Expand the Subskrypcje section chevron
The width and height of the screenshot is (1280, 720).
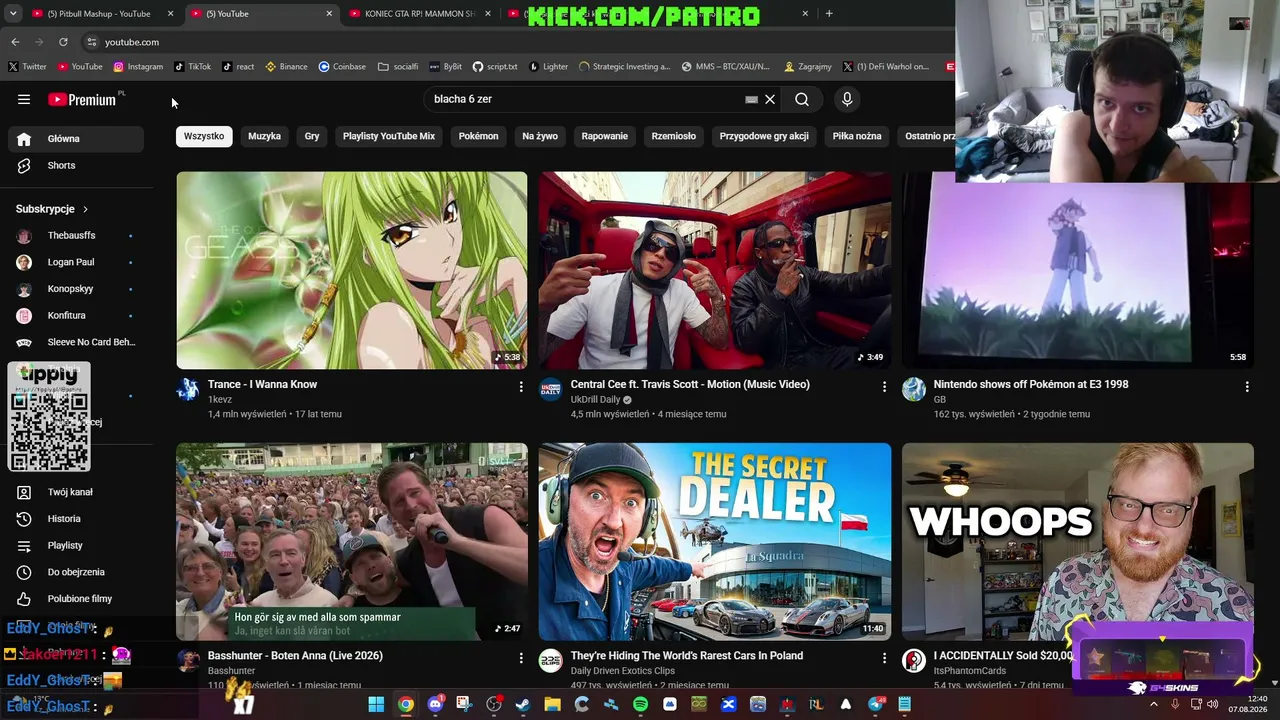pyautogui.click(x=85, y=209)
